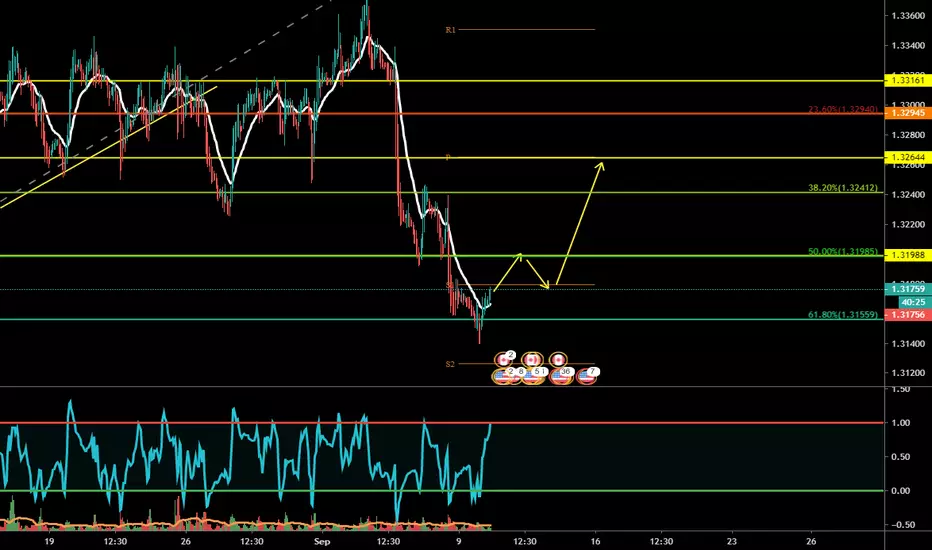The image size is (932, 550).
Task: Click the indicator scale value 0.50
Action: pyautogui.click(x=901, y=457)
